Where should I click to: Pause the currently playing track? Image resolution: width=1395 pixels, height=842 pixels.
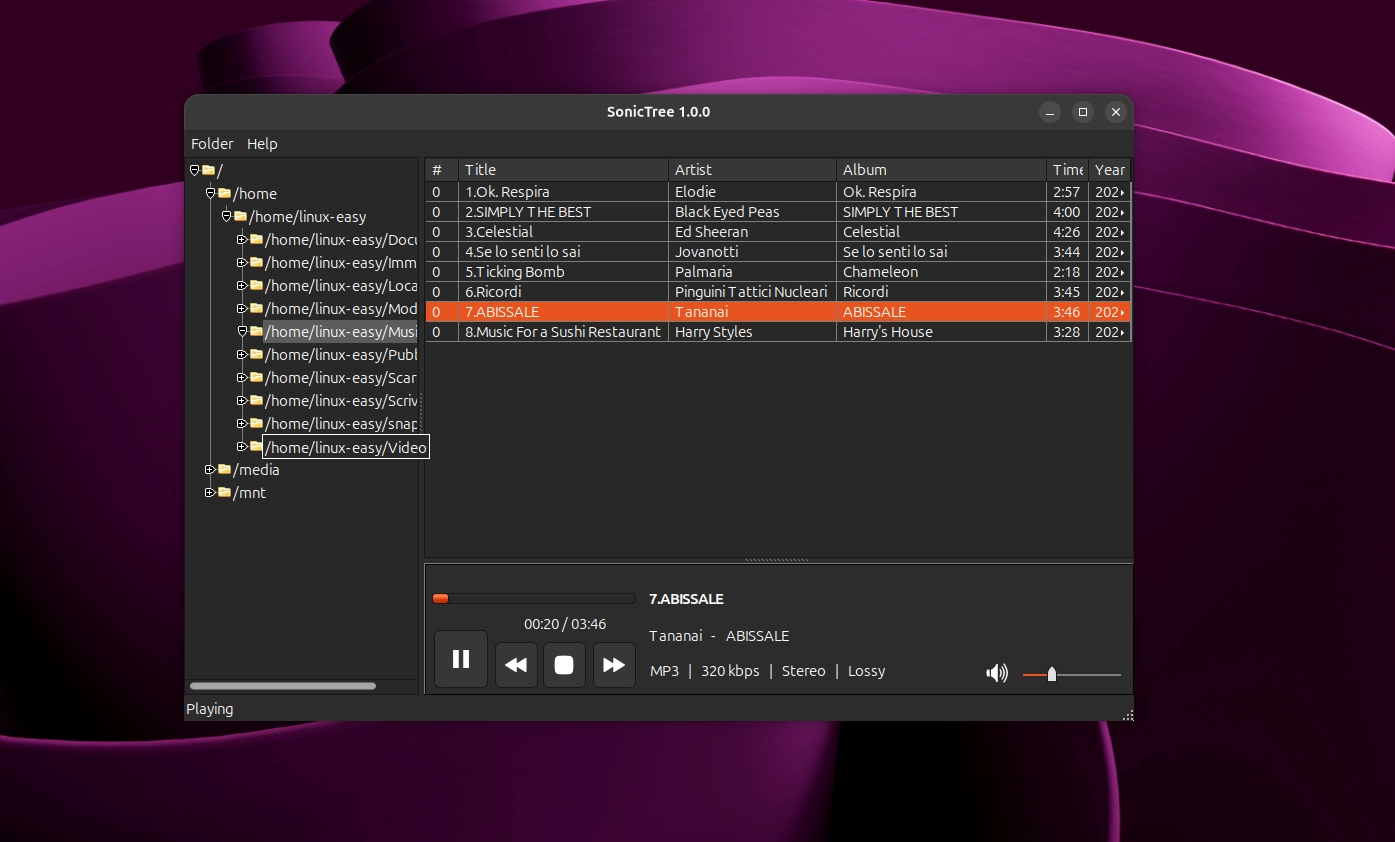click(x=461, y=659)
